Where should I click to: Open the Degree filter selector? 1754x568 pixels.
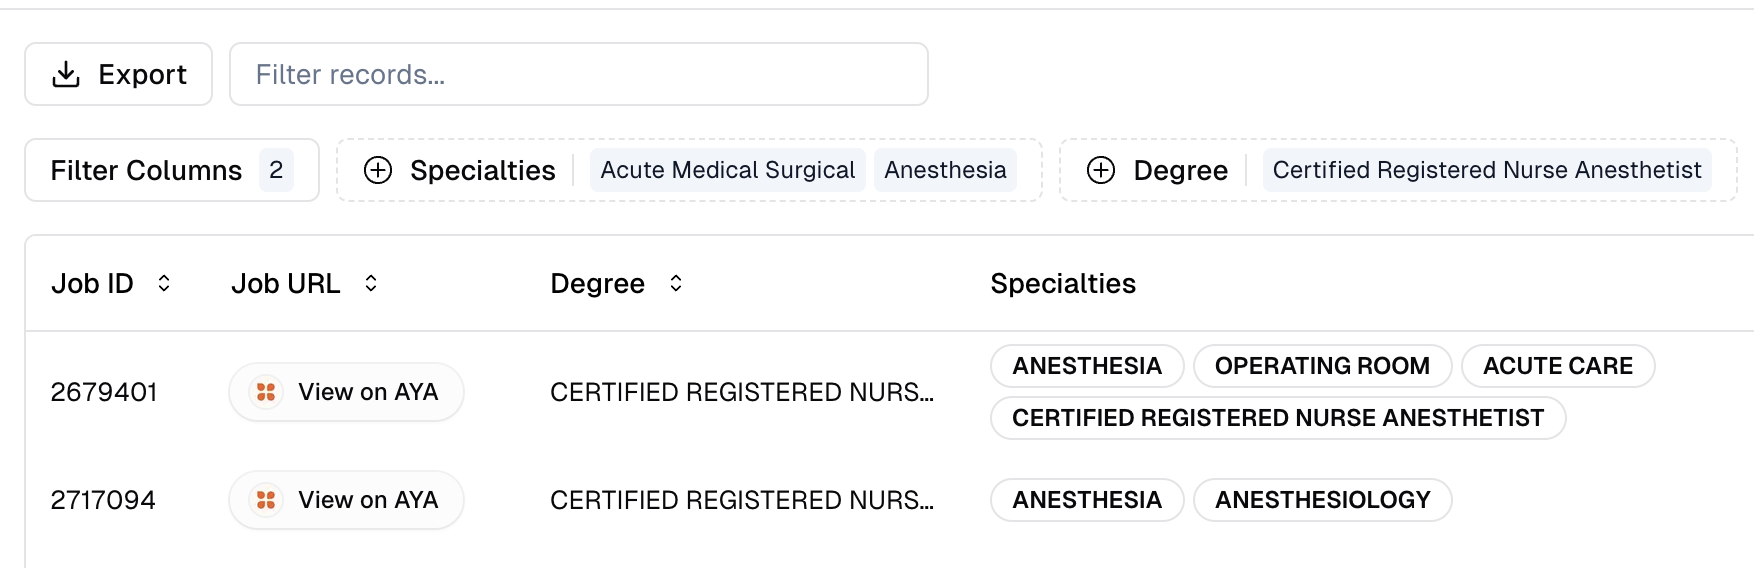coord(1180,170)
